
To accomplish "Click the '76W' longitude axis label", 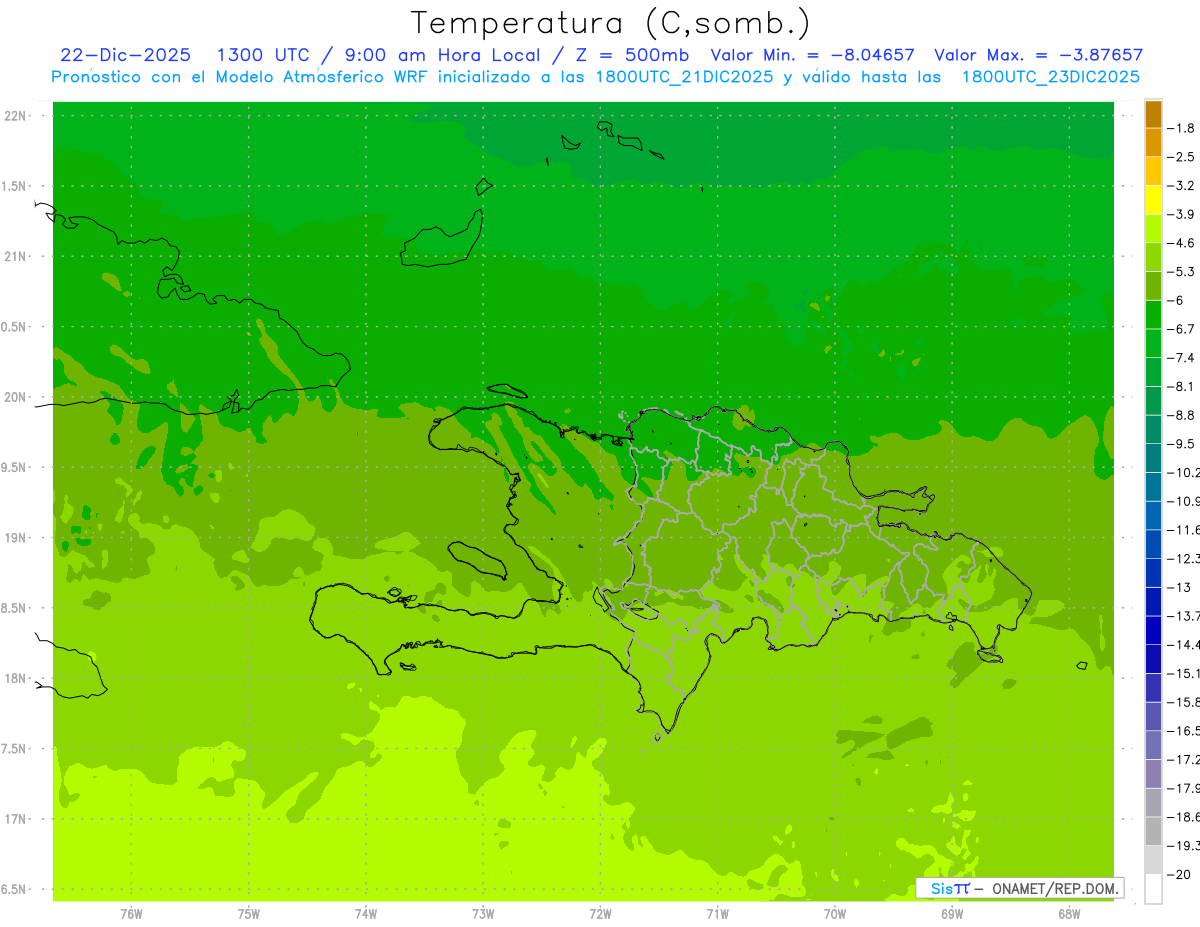I will point(131,914).
